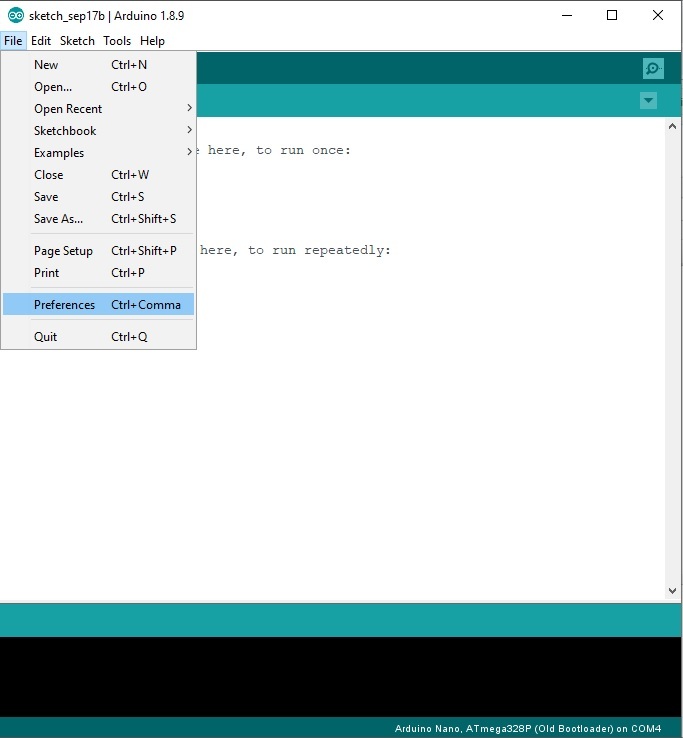Click the 'to run once:' comment text
The width and height of the screenshot is (683, 738).
click(x=303, y=150)
